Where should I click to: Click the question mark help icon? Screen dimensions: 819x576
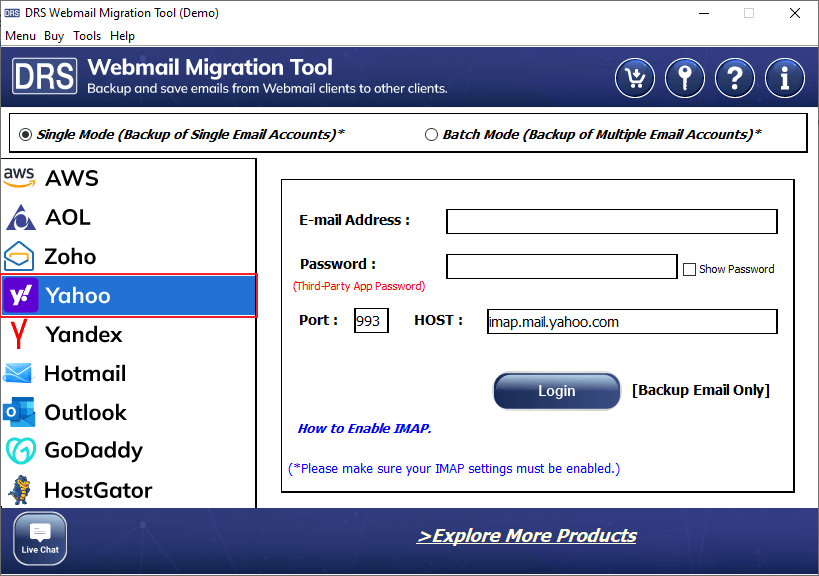point(735,77)
